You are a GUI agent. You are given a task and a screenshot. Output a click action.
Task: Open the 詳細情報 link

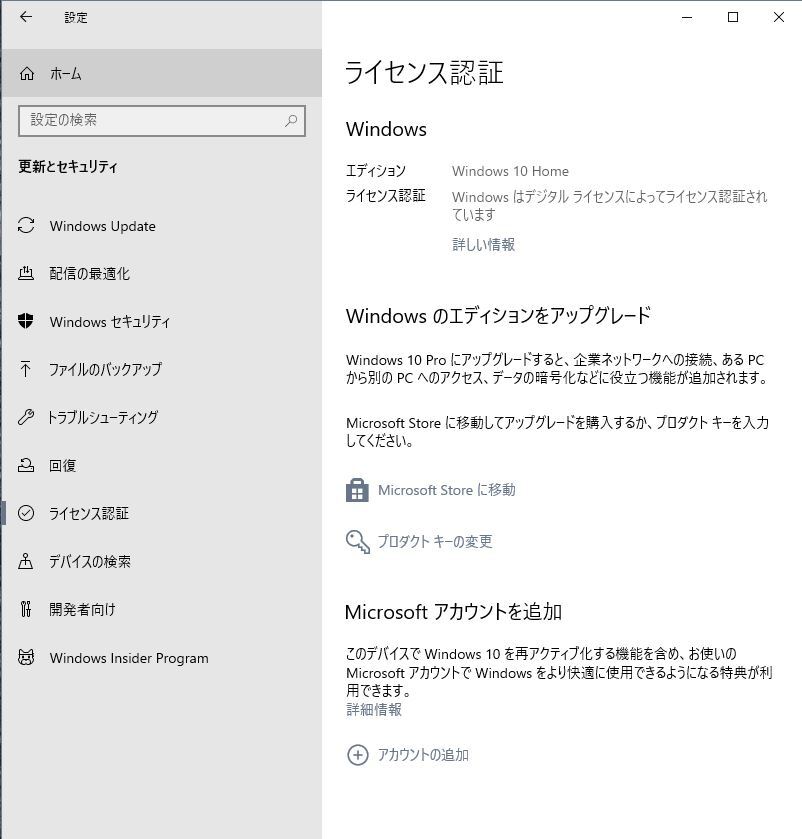[x=373, y=710]
